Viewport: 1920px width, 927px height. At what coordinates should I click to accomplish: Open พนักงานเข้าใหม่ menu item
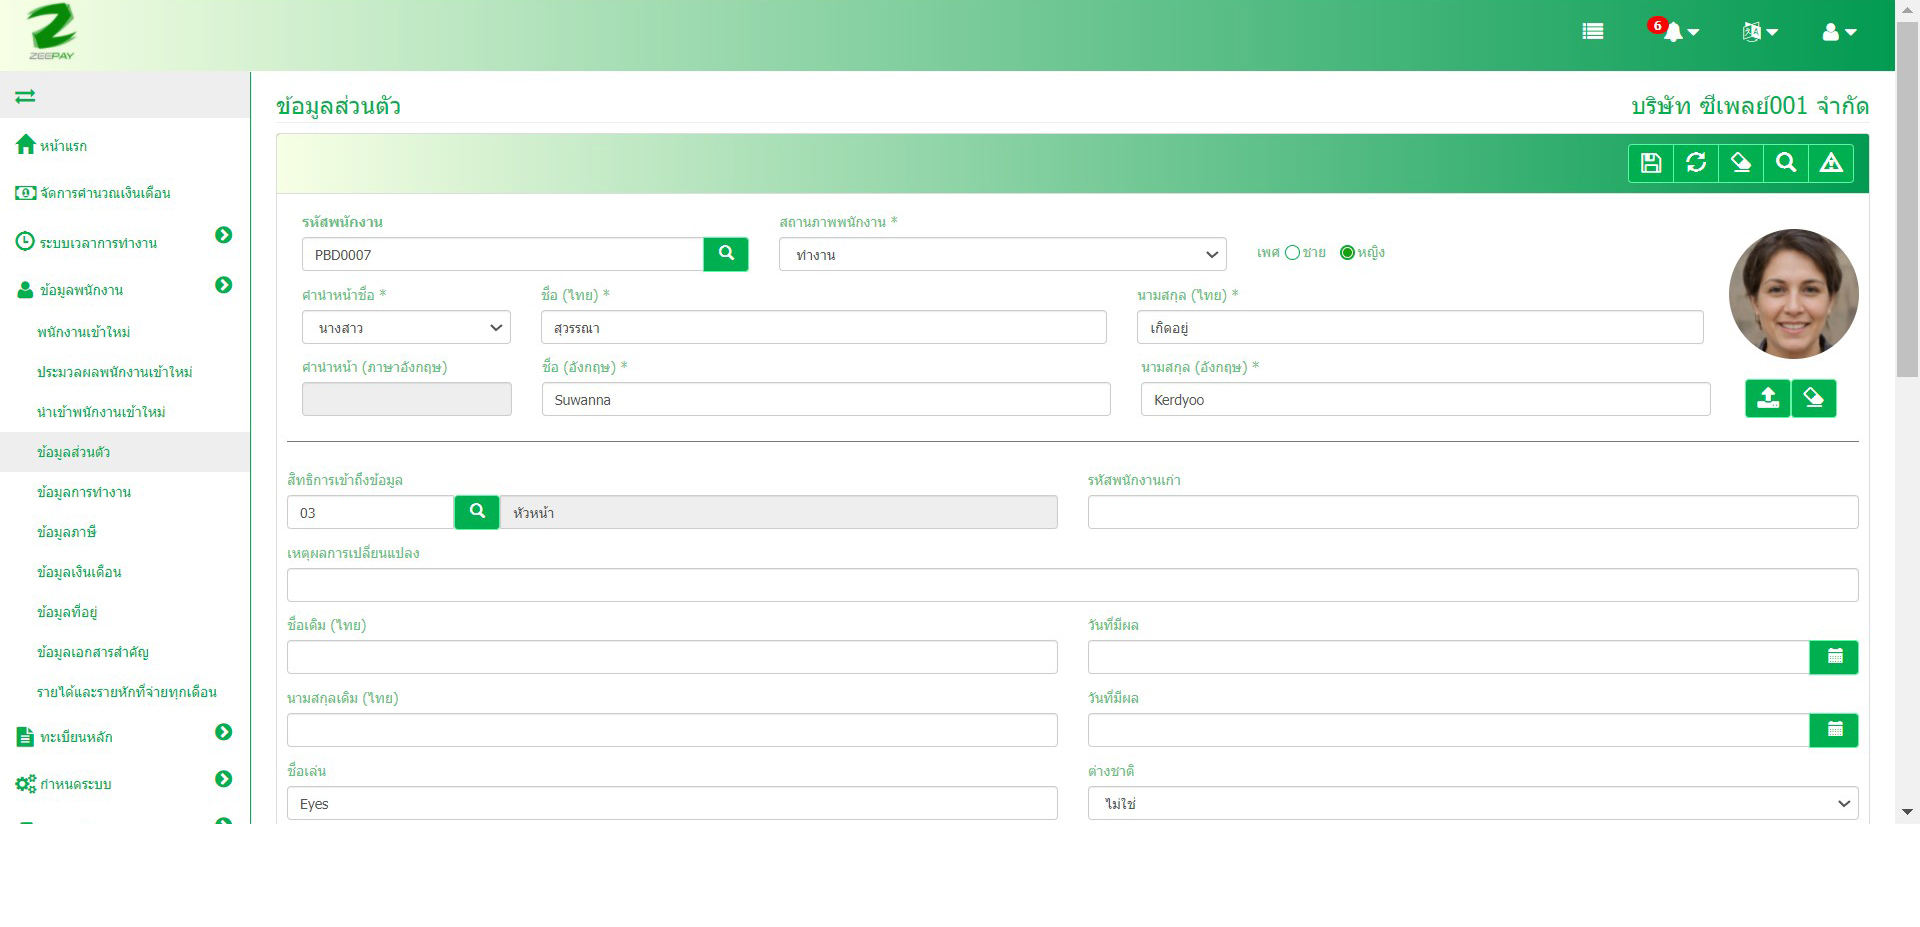coord(84,332)
